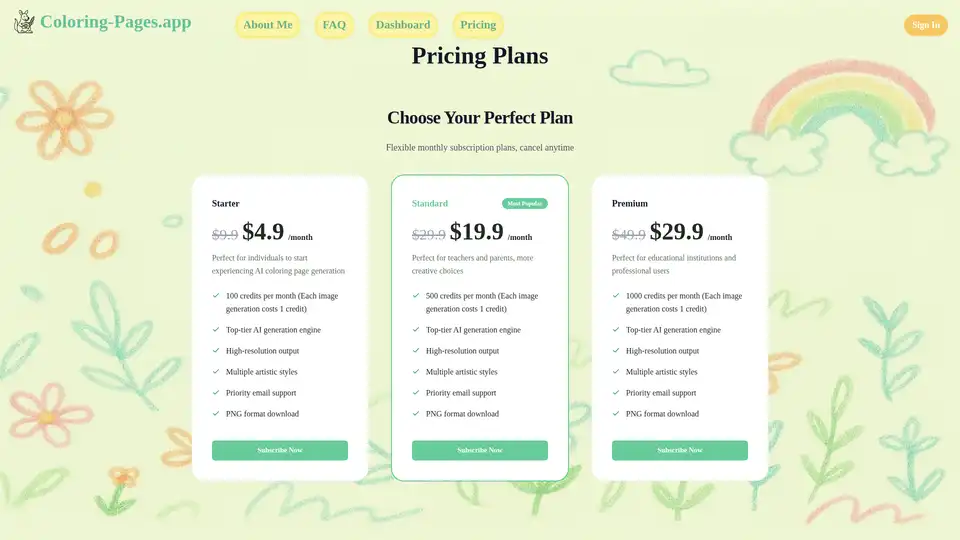Click the Most Popular badge
Screen dimensions: 960x540
[x=525, y=203]
